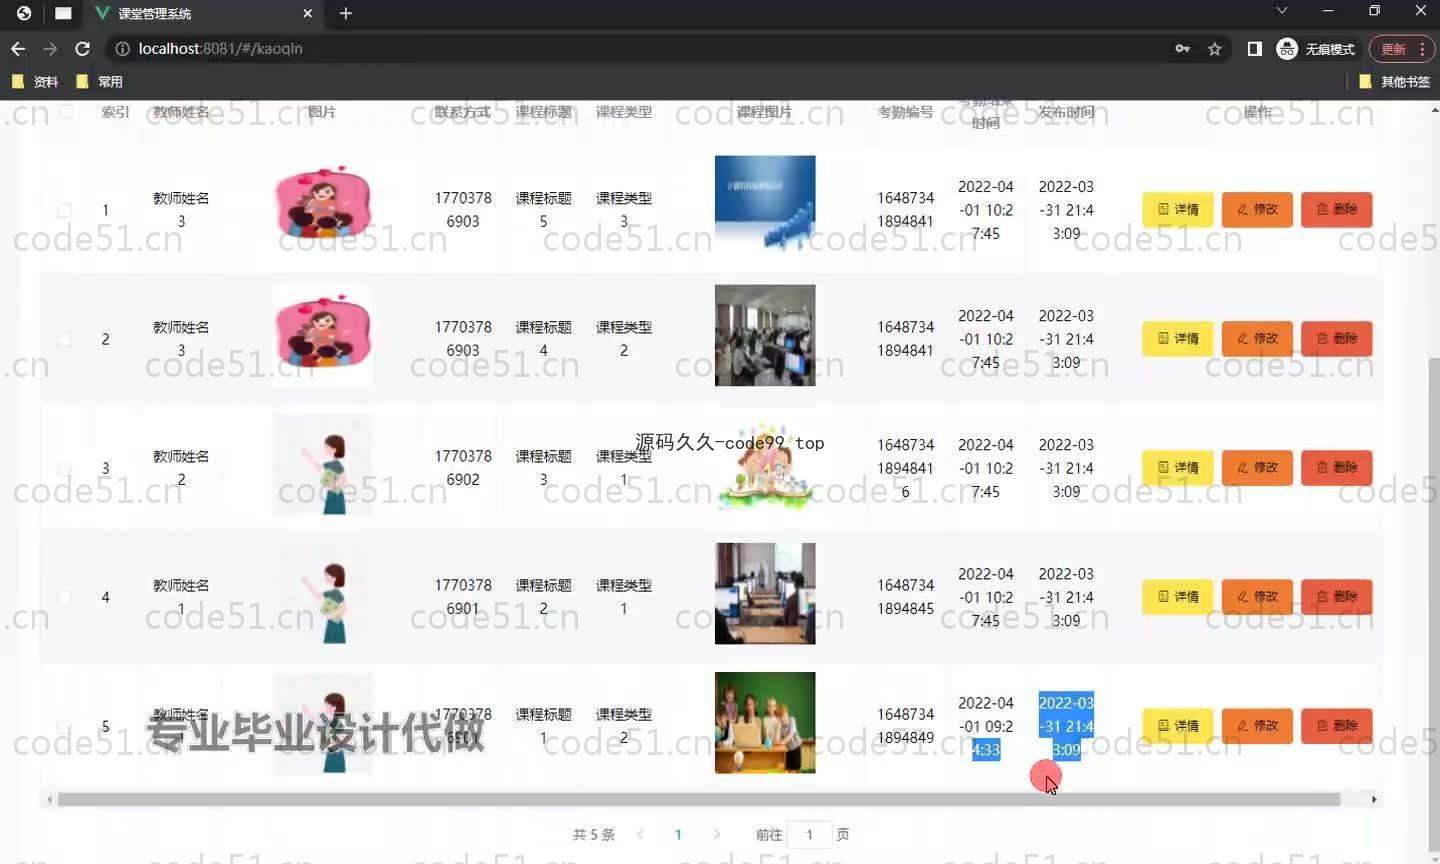The width and height of the screenshot is (1440, 864).
Task: Click the 更新 browser update button
Action: point(1393,48)
